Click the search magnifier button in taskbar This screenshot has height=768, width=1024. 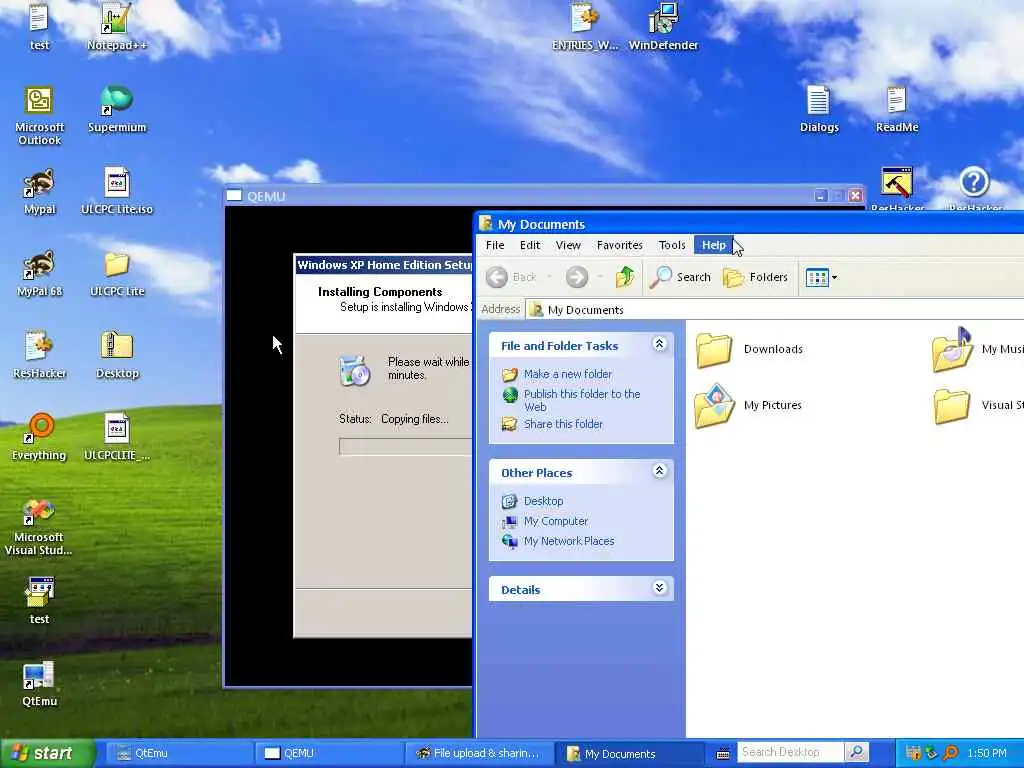[x=856, y=752]
